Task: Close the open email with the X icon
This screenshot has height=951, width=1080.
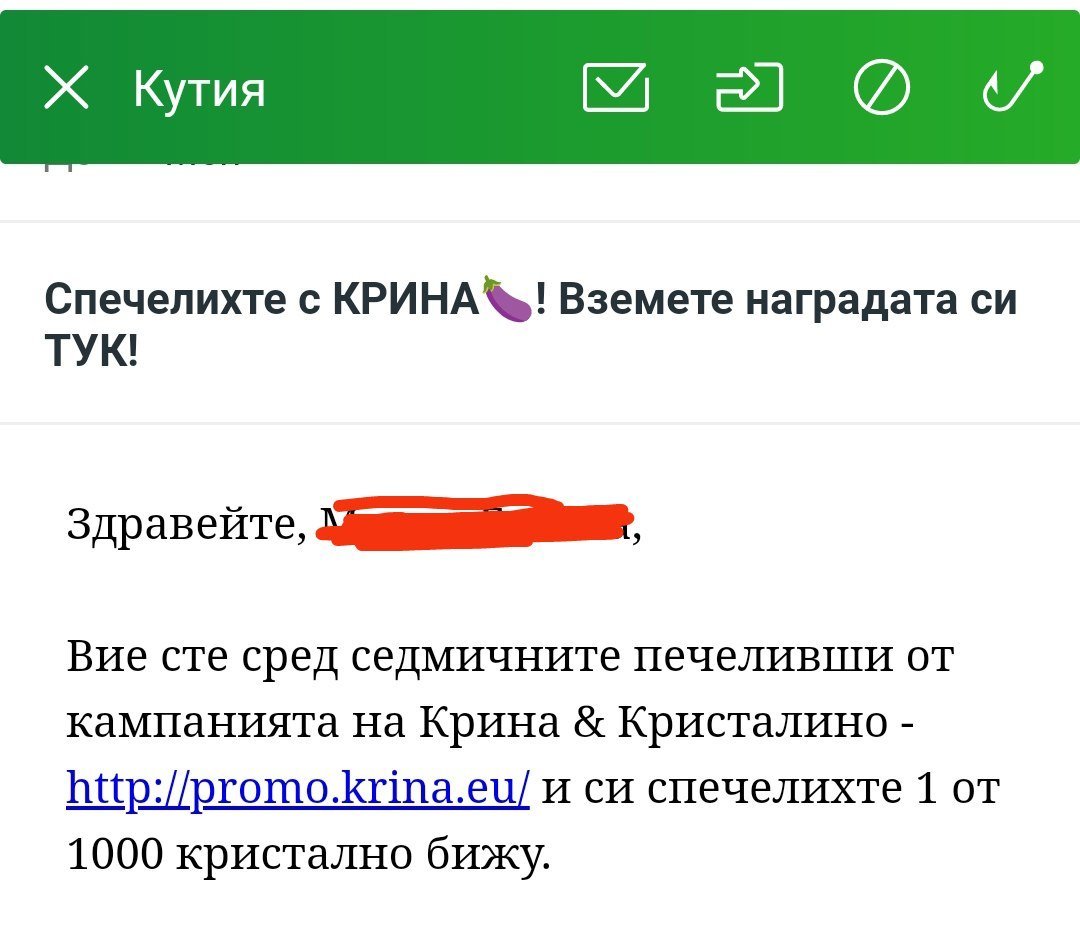Action: click(x=67, y=88)
